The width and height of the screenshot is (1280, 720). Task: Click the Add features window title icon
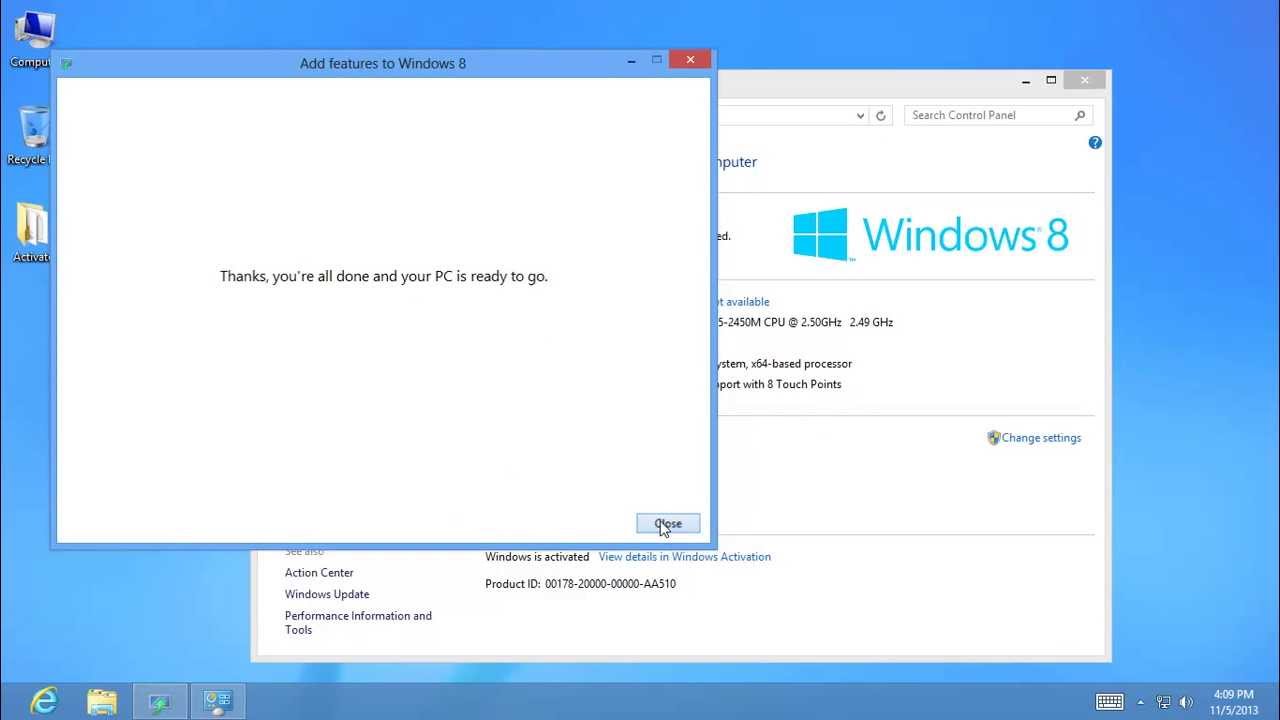click(x=66, y=63)
